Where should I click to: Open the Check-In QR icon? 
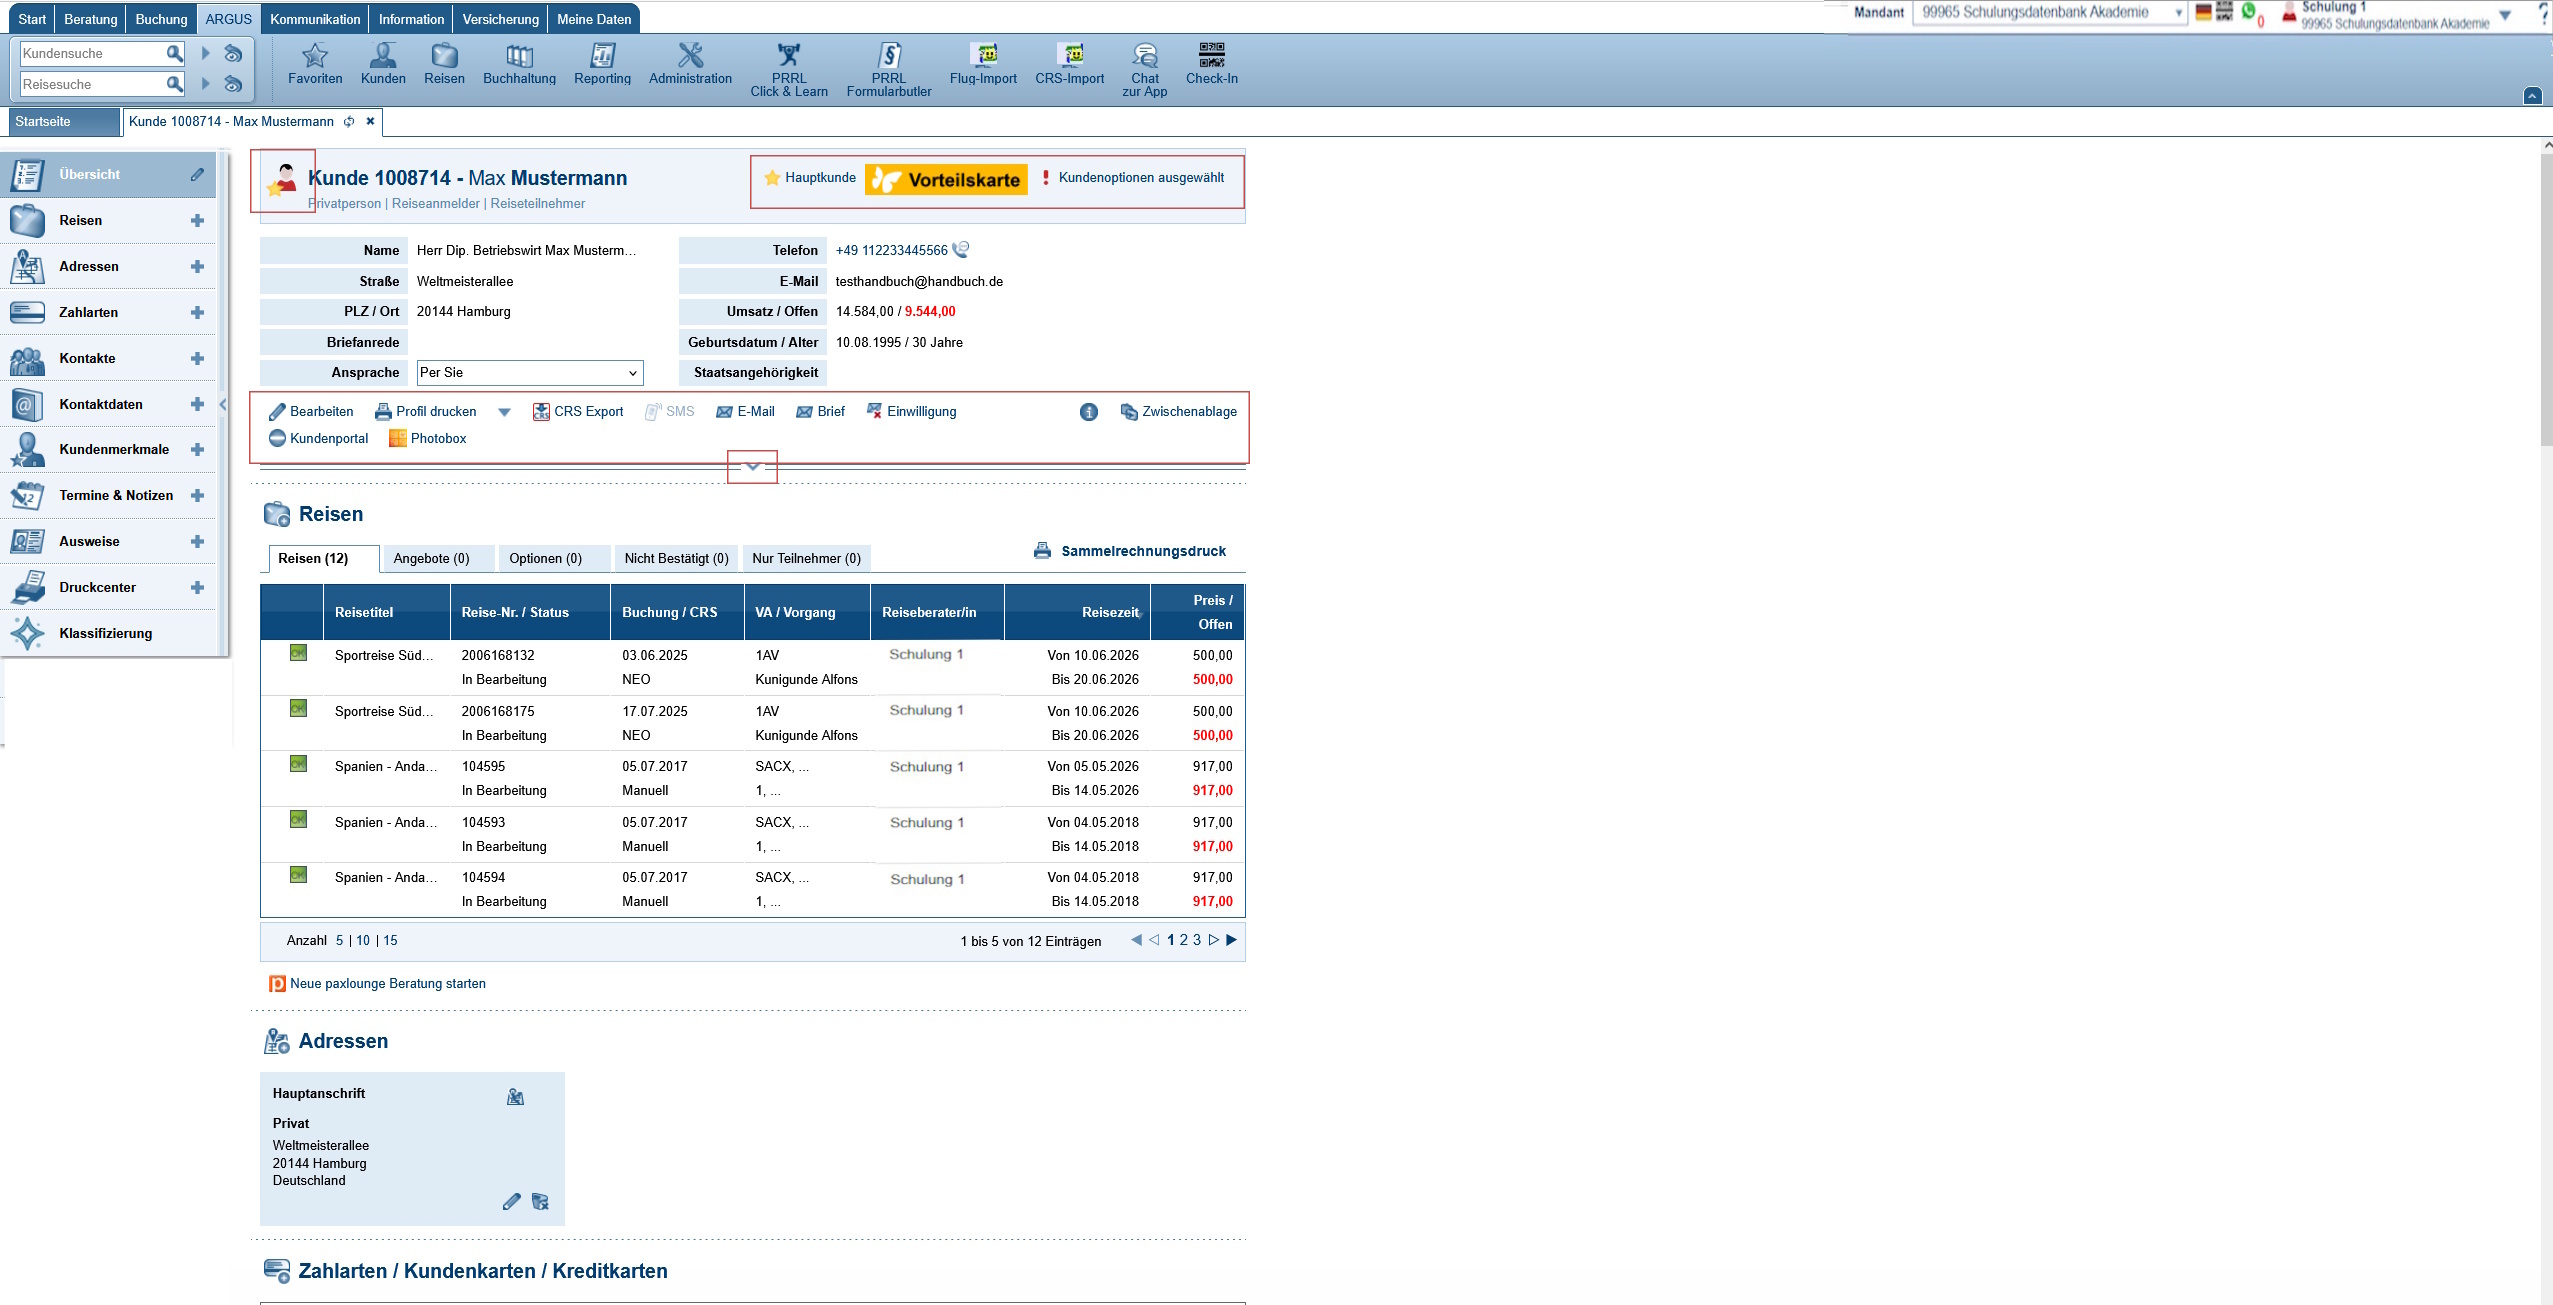pos(1212,55)
